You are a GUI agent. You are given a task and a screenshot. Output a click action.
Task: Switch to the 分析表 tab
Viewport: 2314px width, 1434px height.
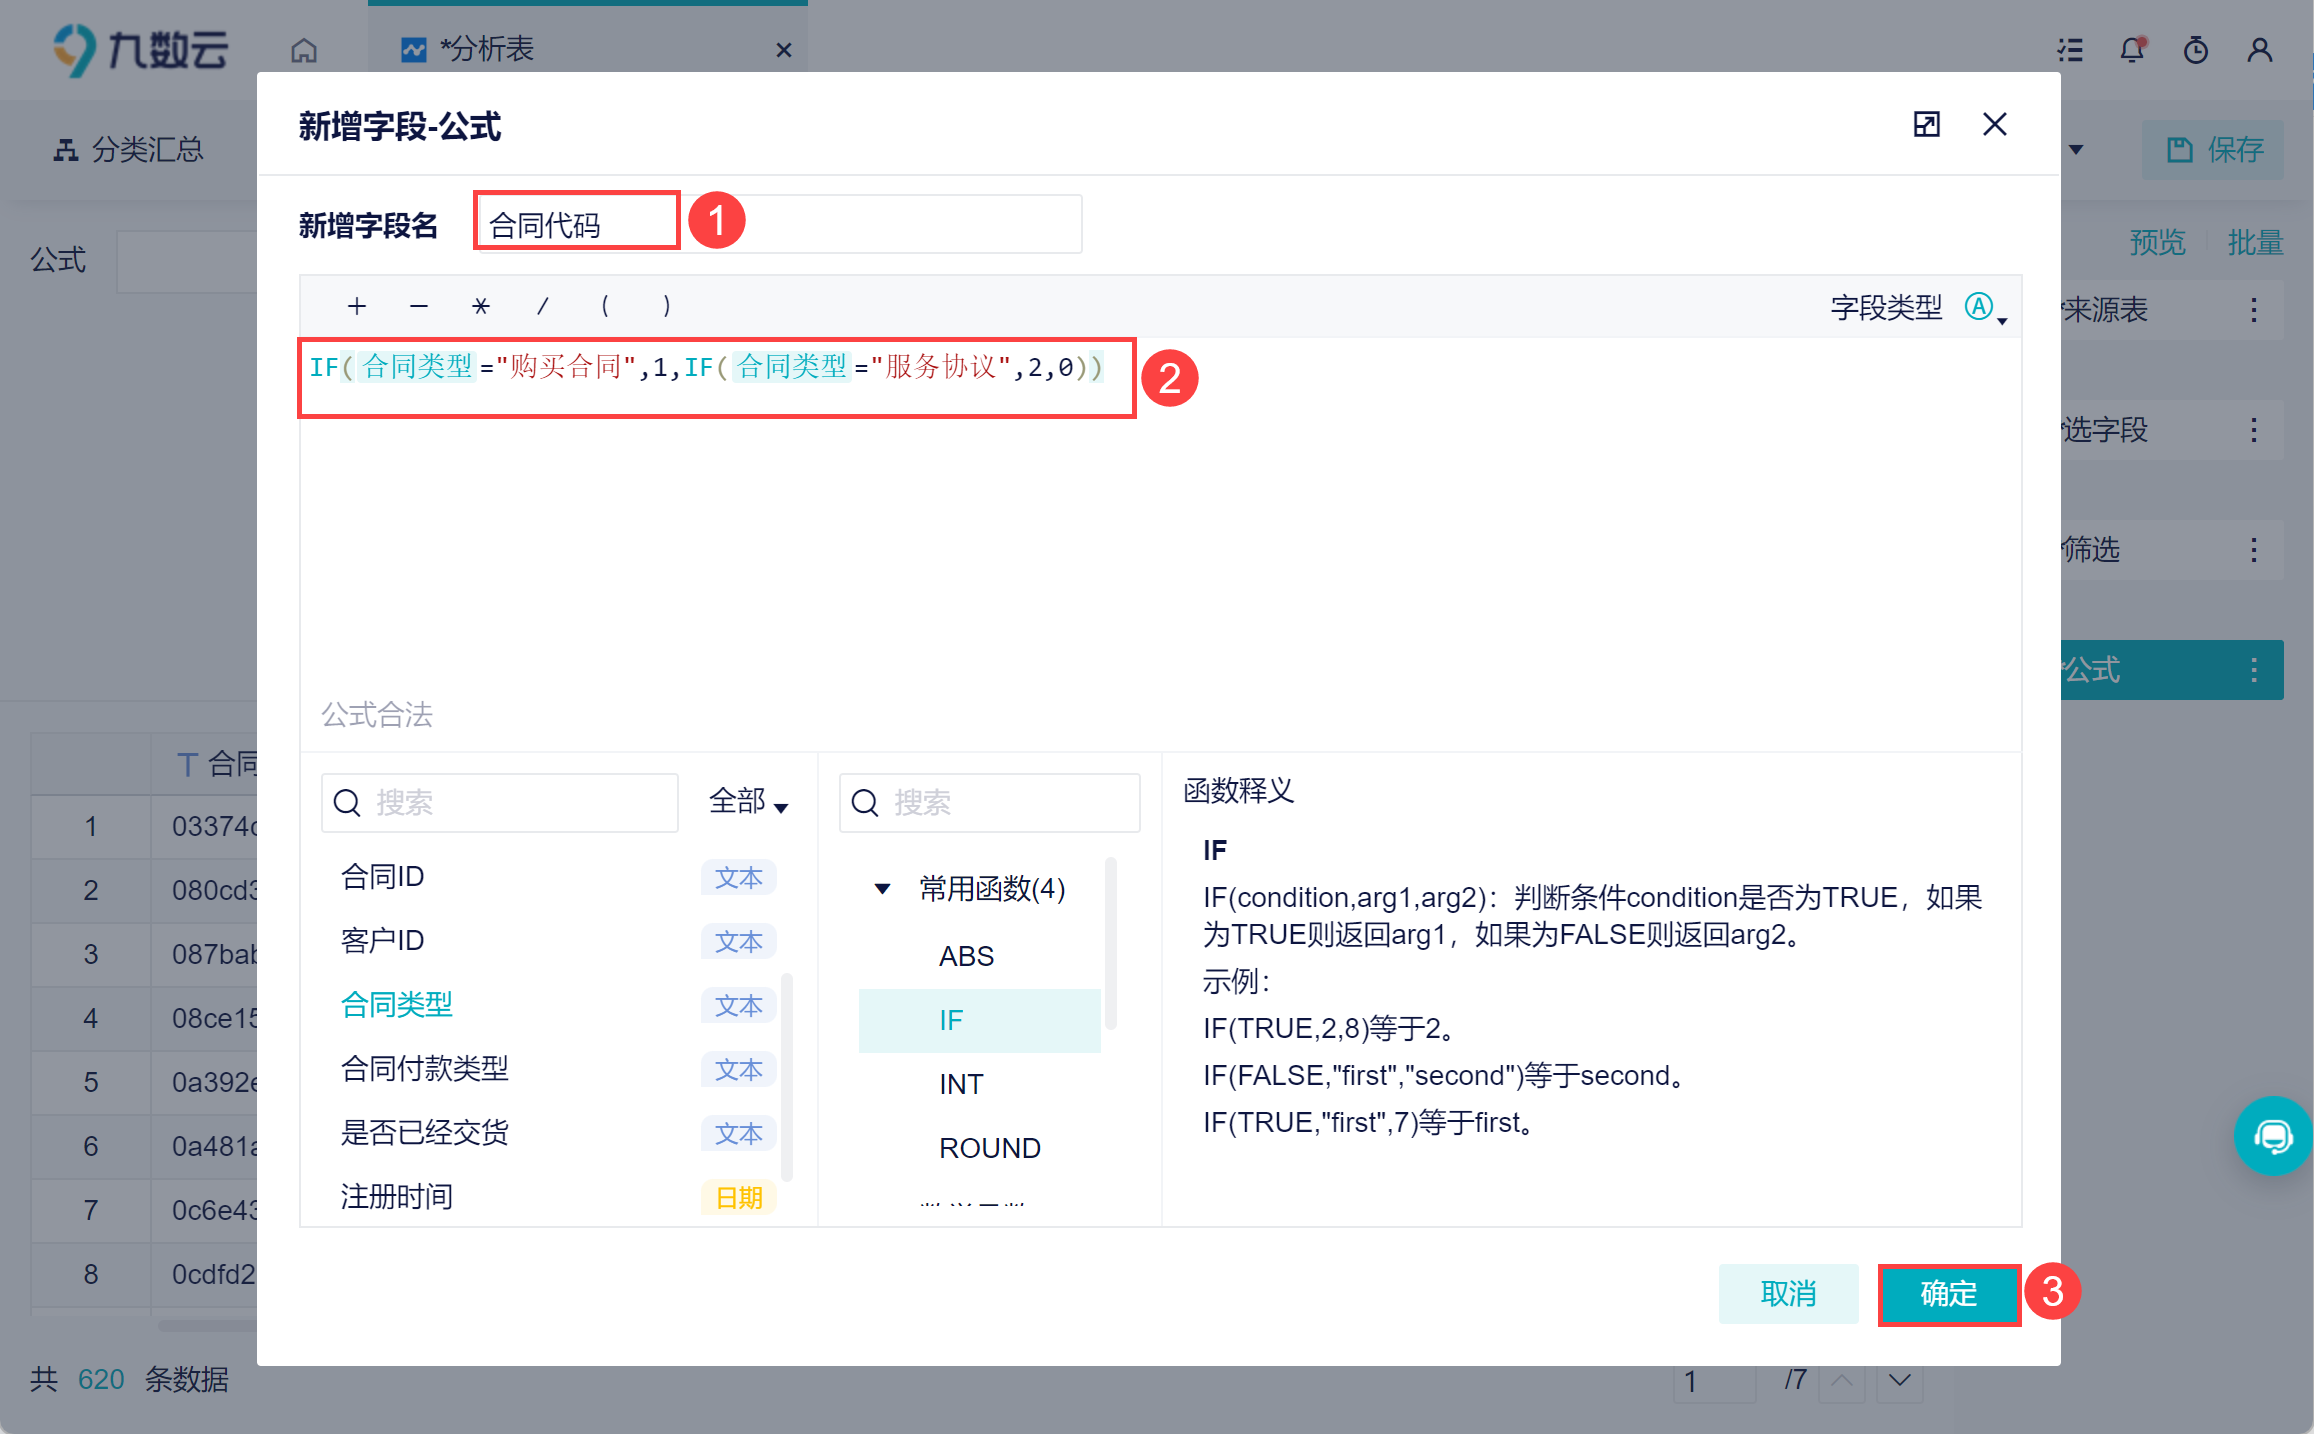(x=487, y=49)
